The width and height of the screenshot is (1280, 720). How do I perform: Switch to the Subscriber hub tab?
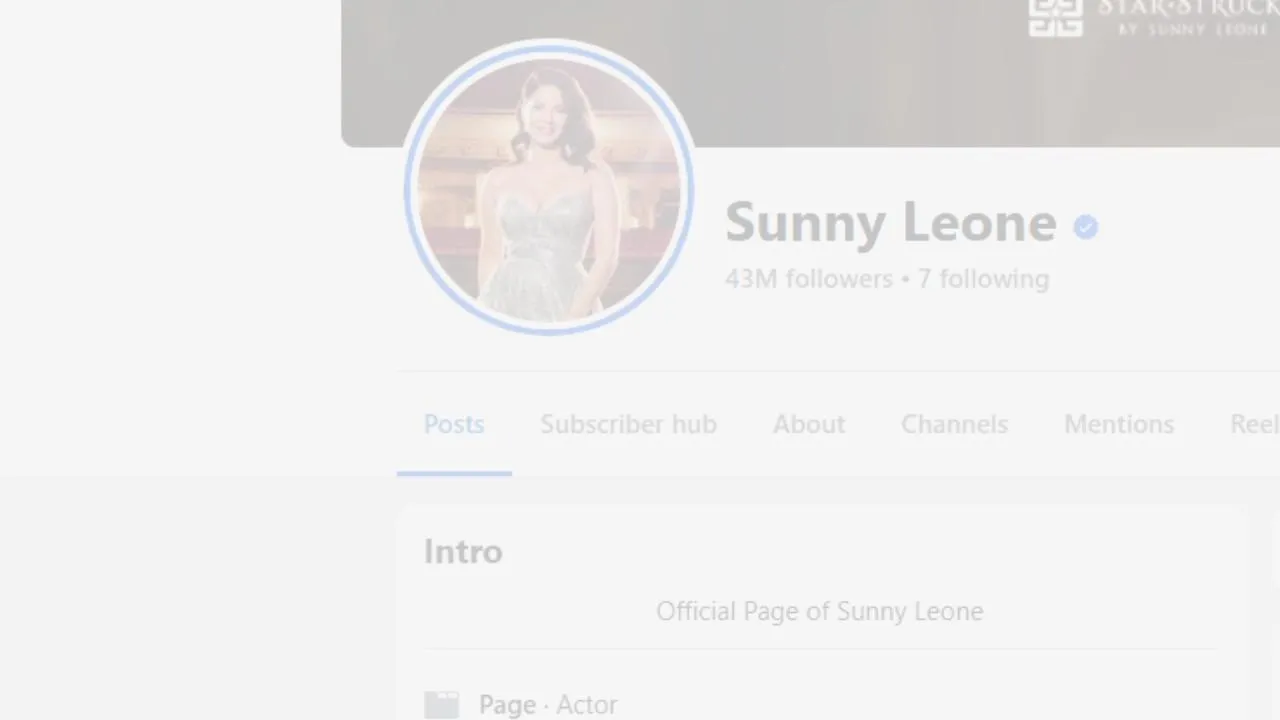[x=628, y=424]
